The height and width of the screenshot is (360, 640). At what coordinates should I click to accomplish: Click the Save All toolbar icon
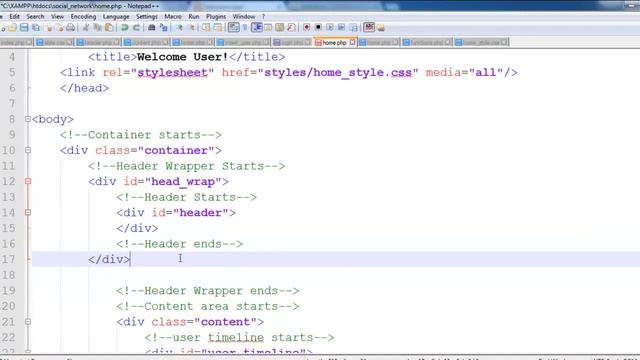click(36, 27)
